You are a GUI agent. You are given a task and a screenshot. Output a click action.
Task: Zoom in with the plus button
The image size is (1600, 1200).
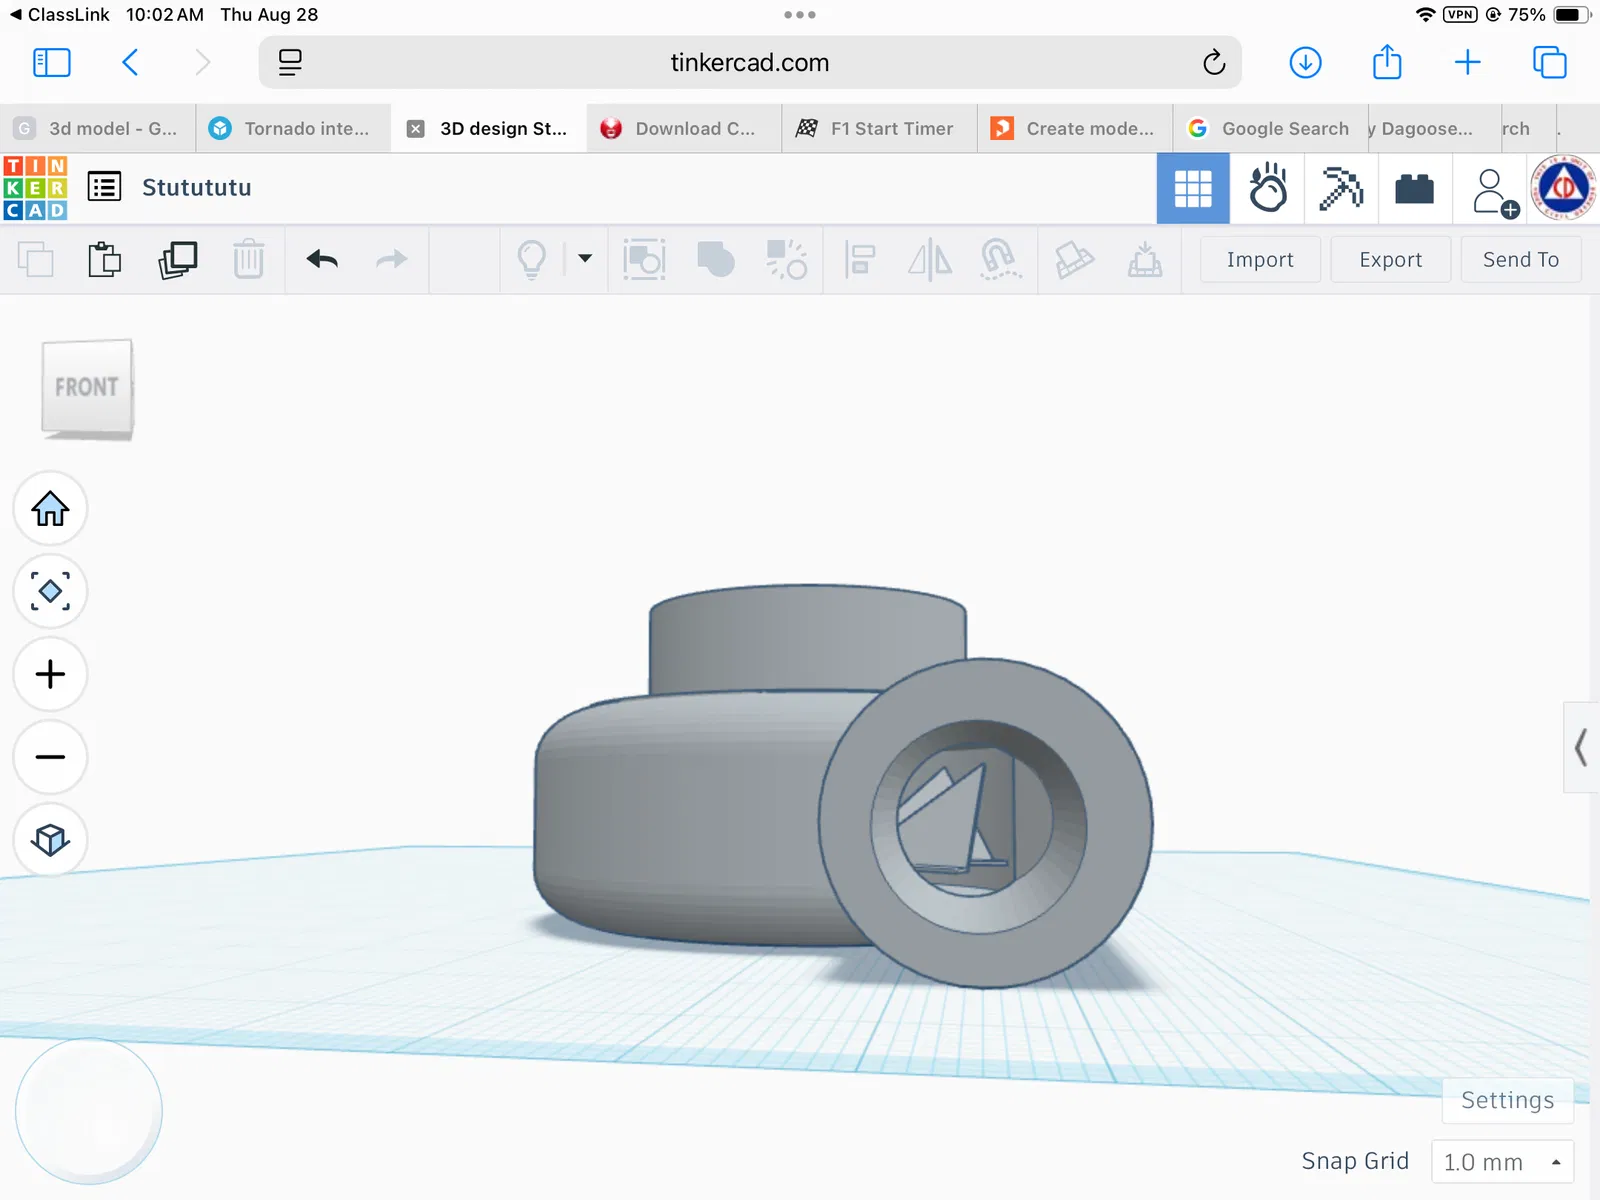50,674
